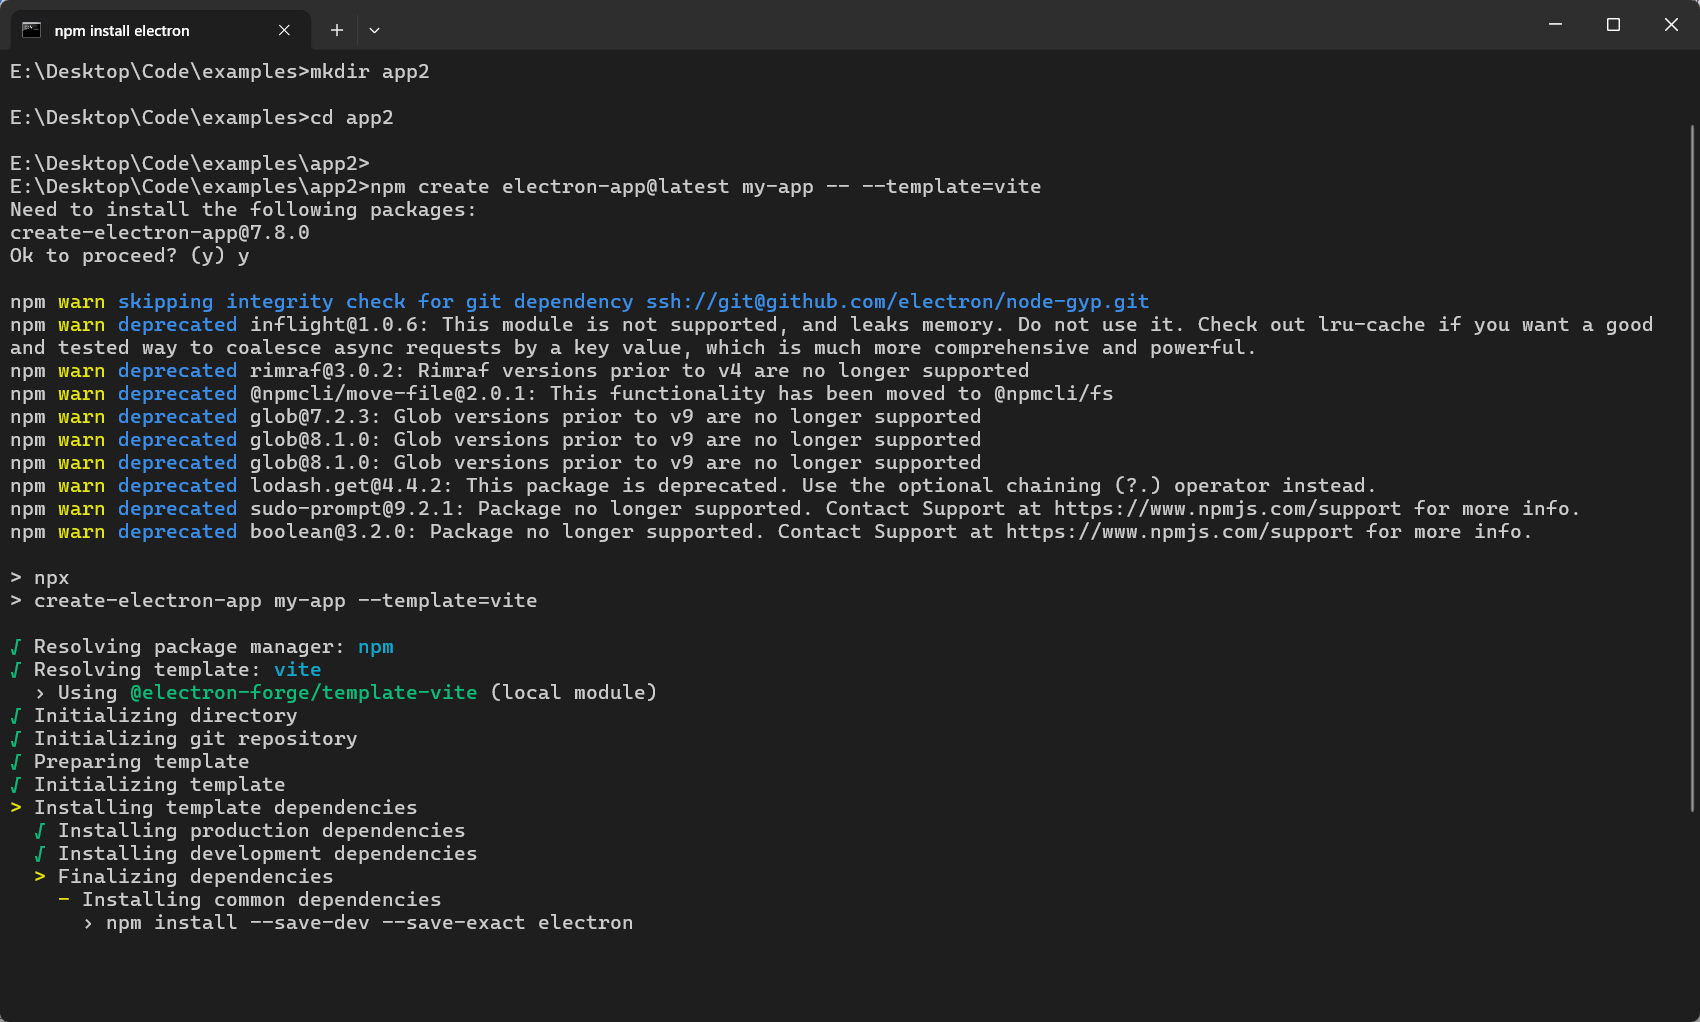Maximize the terminal window

1613,24
